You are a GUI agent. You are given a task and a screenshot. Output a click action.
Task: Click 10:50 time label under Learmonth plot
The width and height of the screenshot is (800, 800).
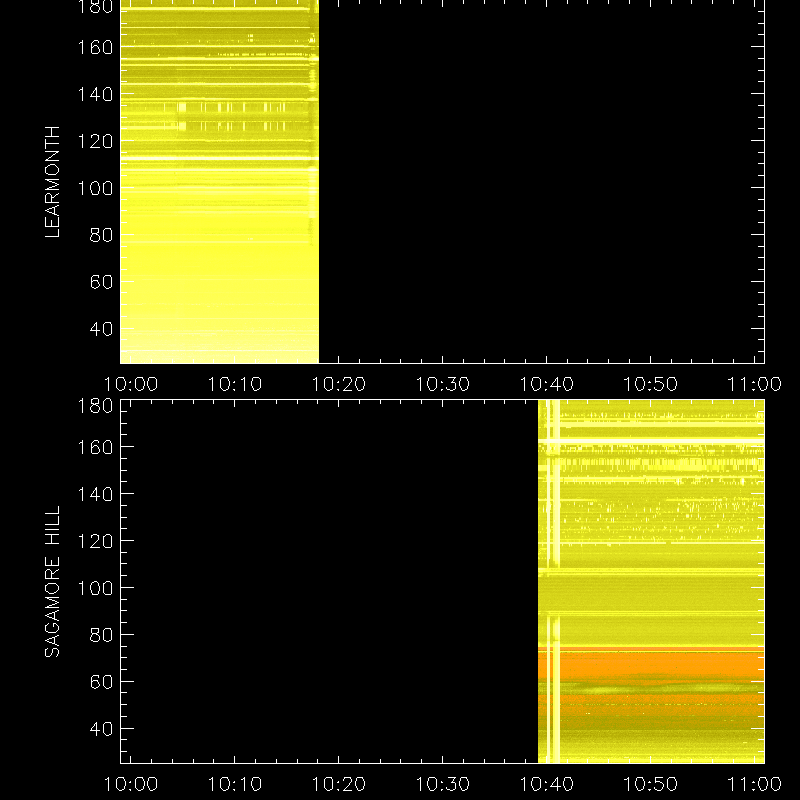651,384
